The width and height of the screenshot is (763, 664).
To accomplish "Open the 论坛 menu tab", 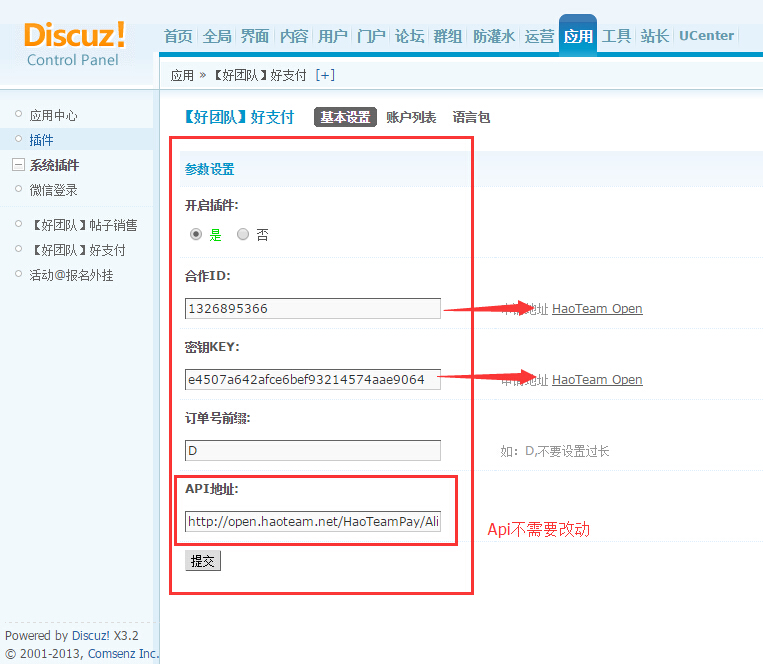I will coord(409,36).
